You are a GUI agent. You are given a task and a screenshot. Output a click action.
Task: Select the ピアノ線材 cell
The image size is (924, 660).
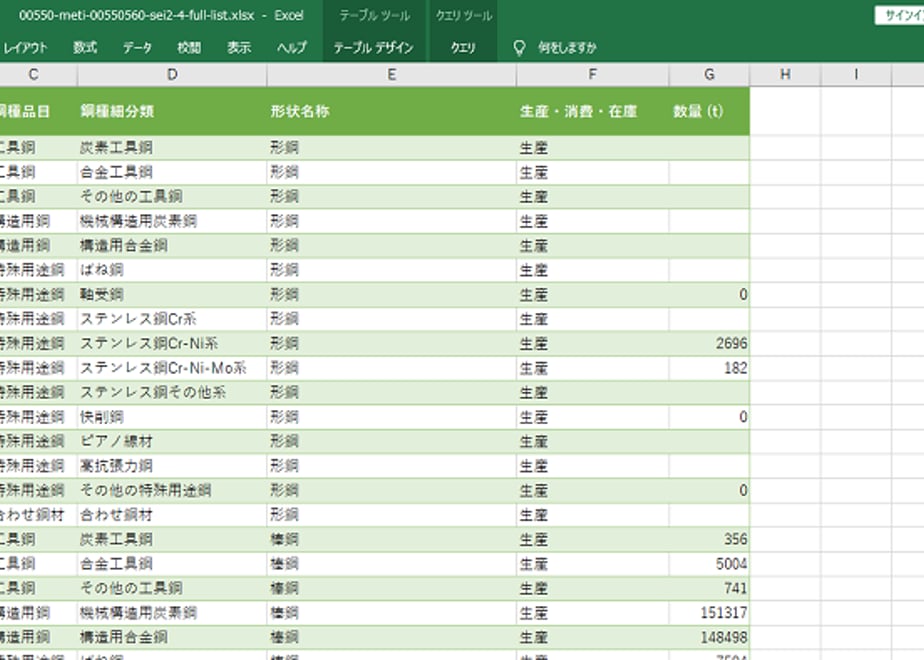click(172, 441)
